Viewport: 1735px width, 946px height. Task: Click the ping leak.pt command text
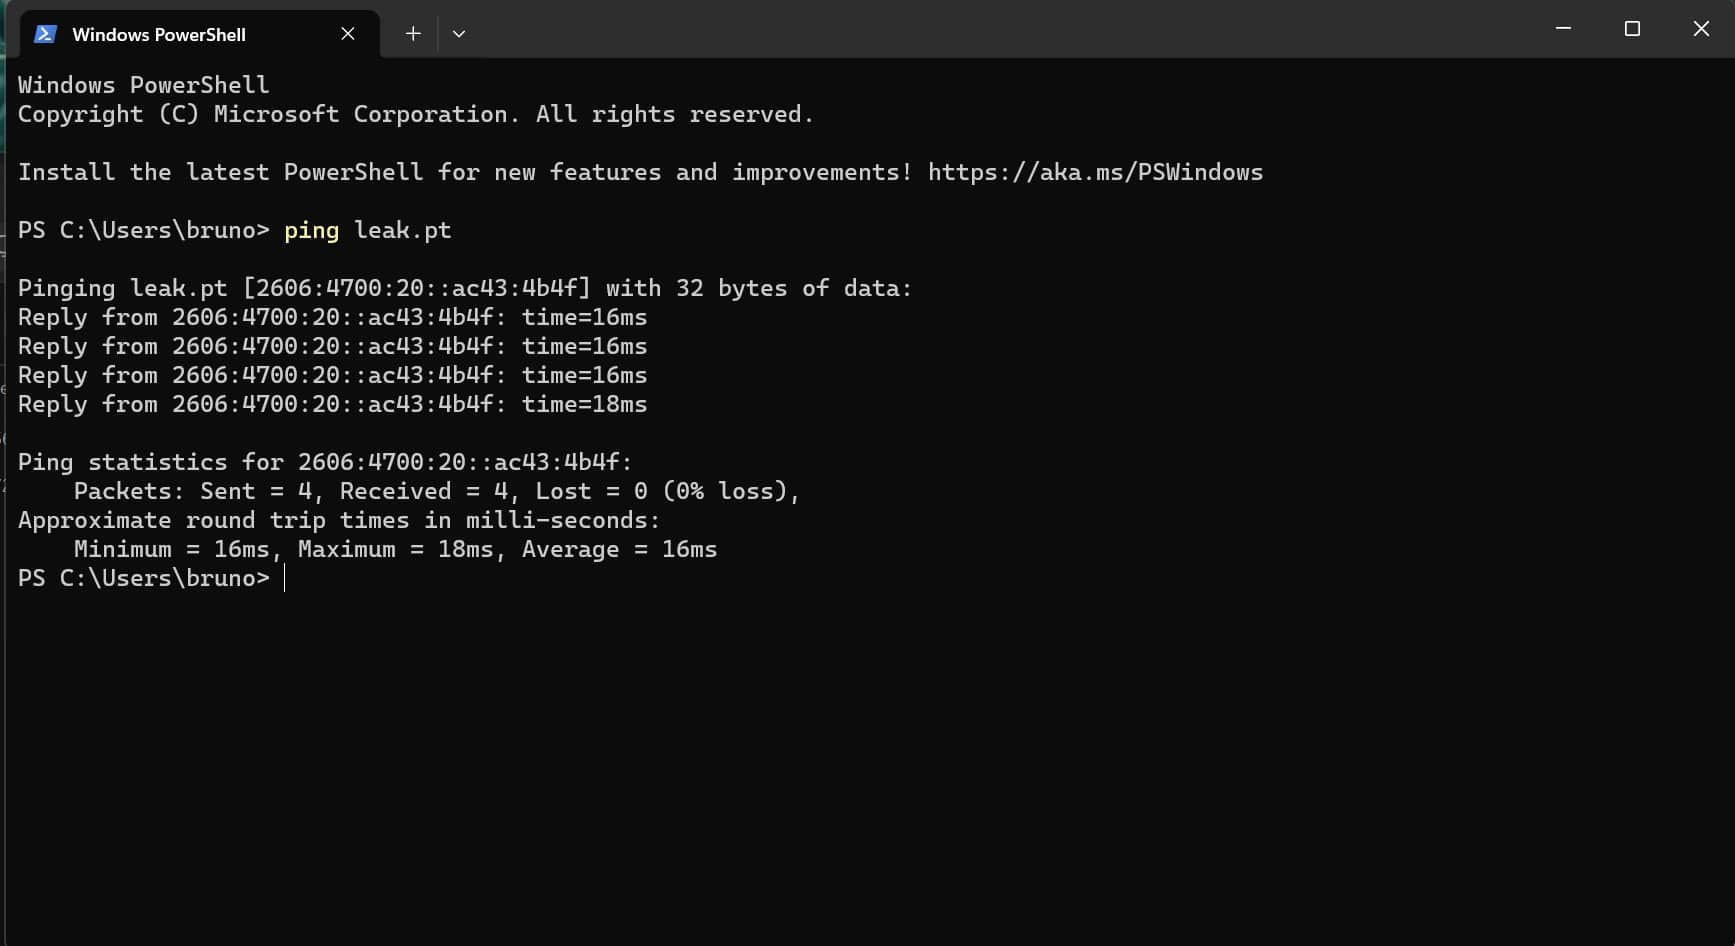coord(366,230)
